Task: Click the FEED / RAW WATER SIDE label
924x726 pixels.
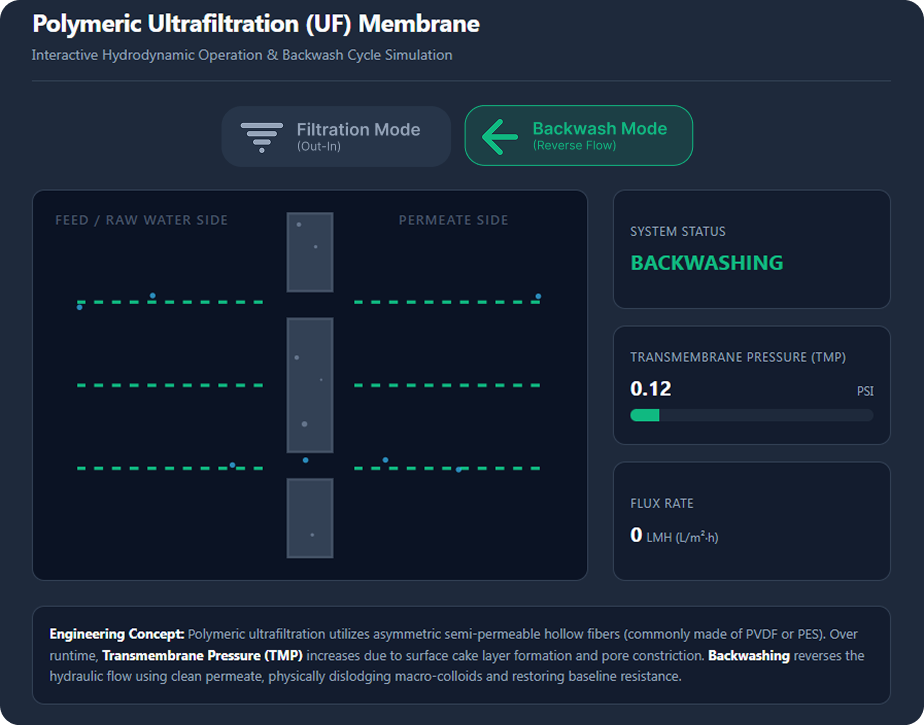Action: pos(141,220)
